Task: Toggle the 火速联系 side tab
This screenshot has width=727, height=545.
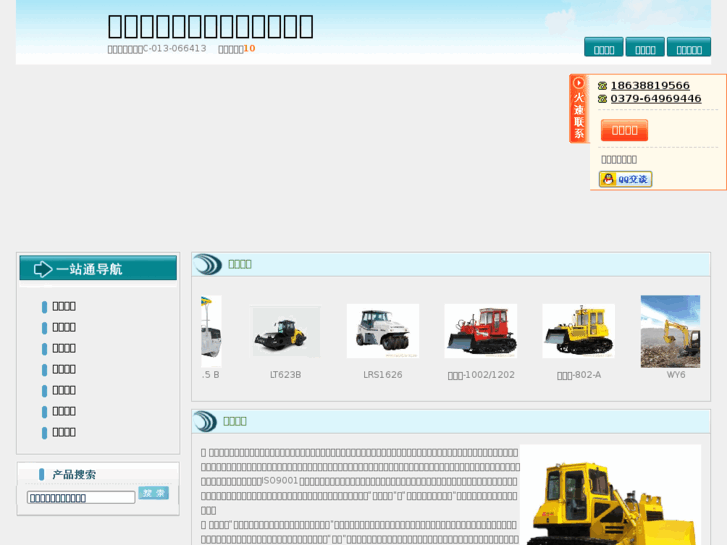Action: pyautogui.click(x=579, y=109)
